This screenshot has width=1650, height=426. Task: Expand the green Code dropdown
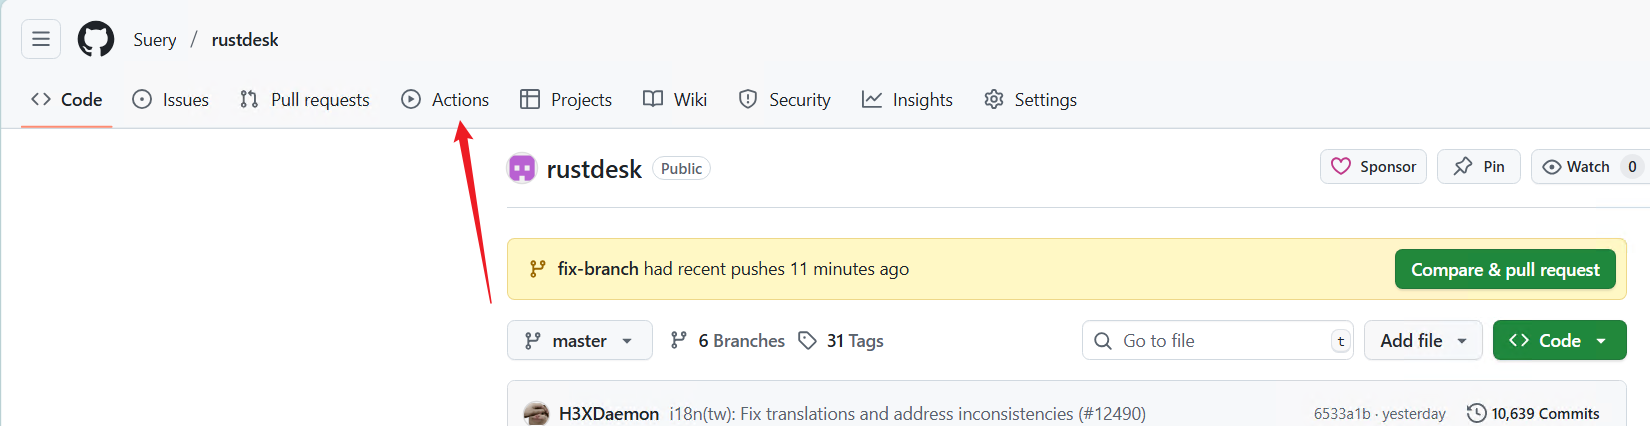coord(1560,341)
